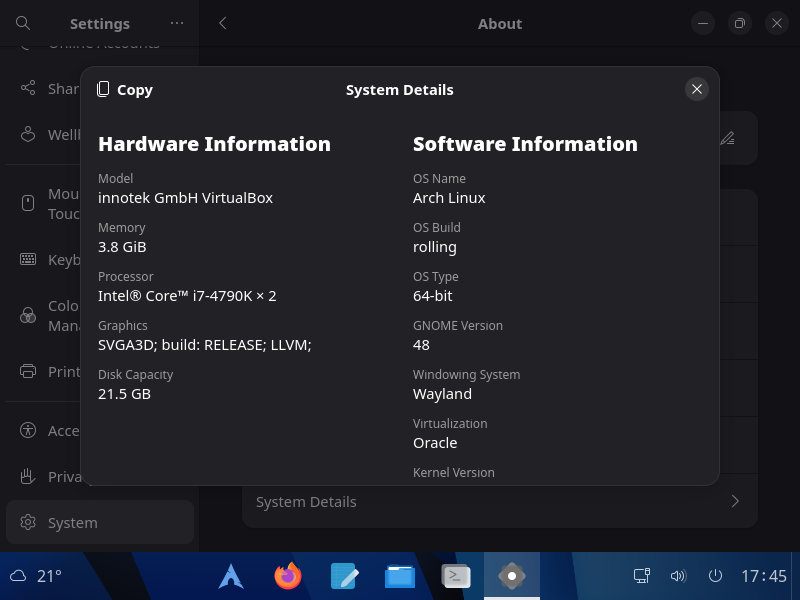Click the Hardware Information heading
Screen dimensions: 800x600
(x=214, y=144)
